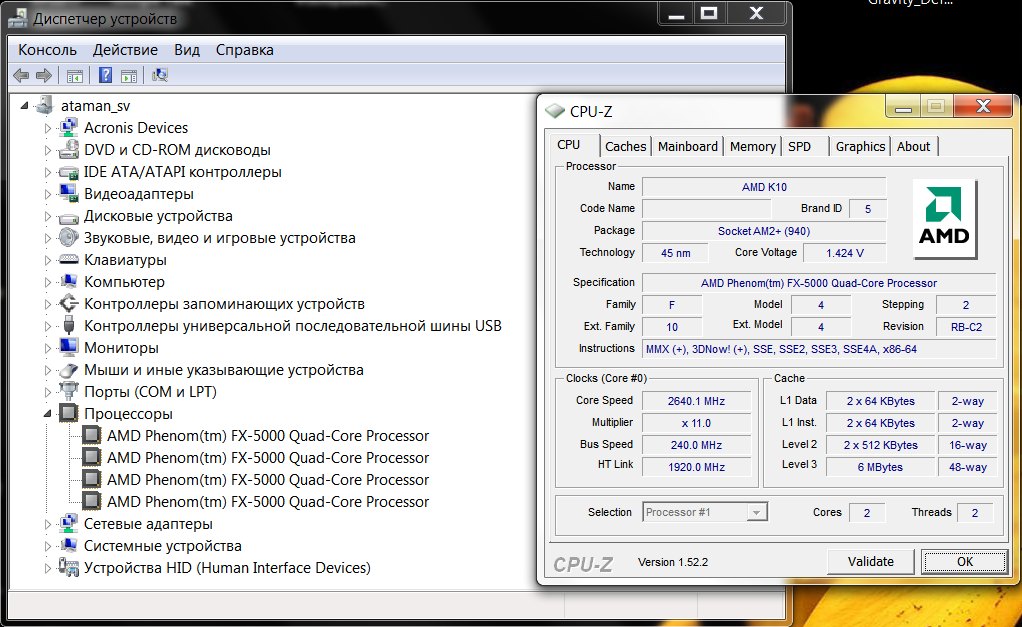Open the Действие menu
The image size is (1022, 627).
125,50
